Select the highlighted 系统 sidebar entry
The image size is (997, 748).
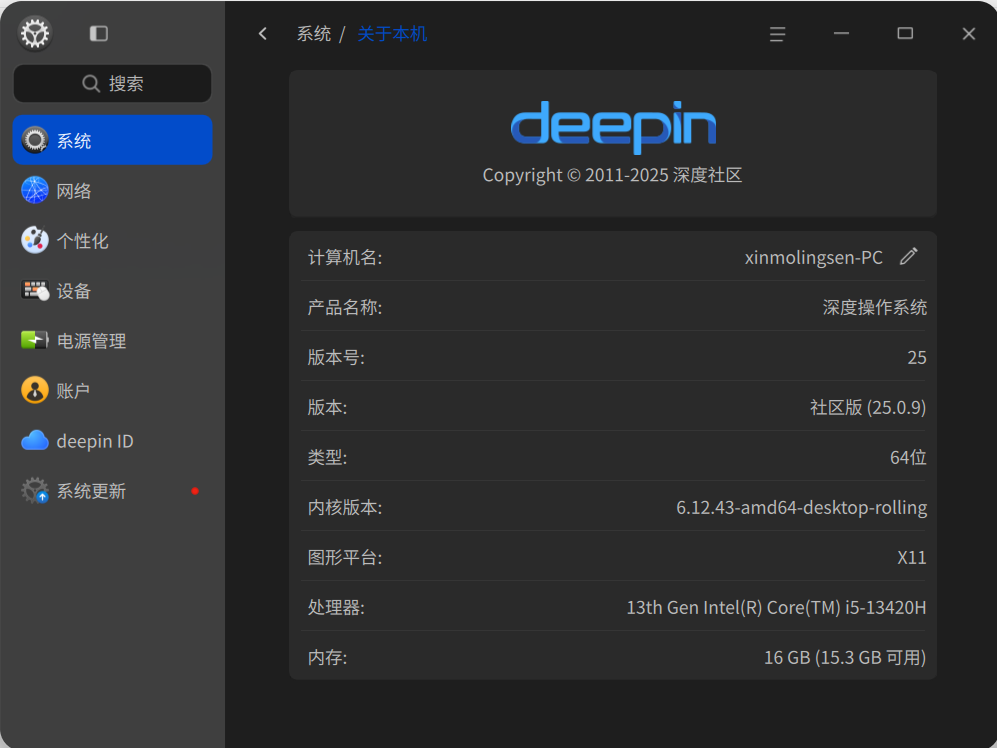(113, 140)
